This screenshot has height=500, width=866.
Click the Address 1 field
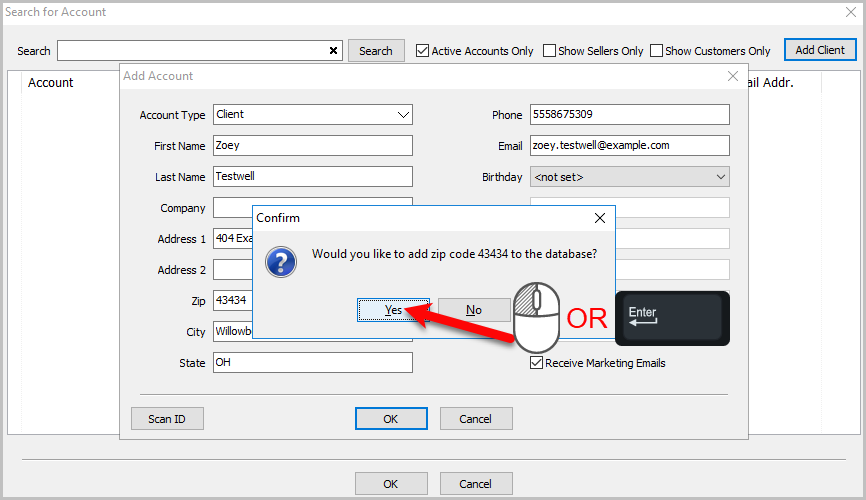click(233, 239)
